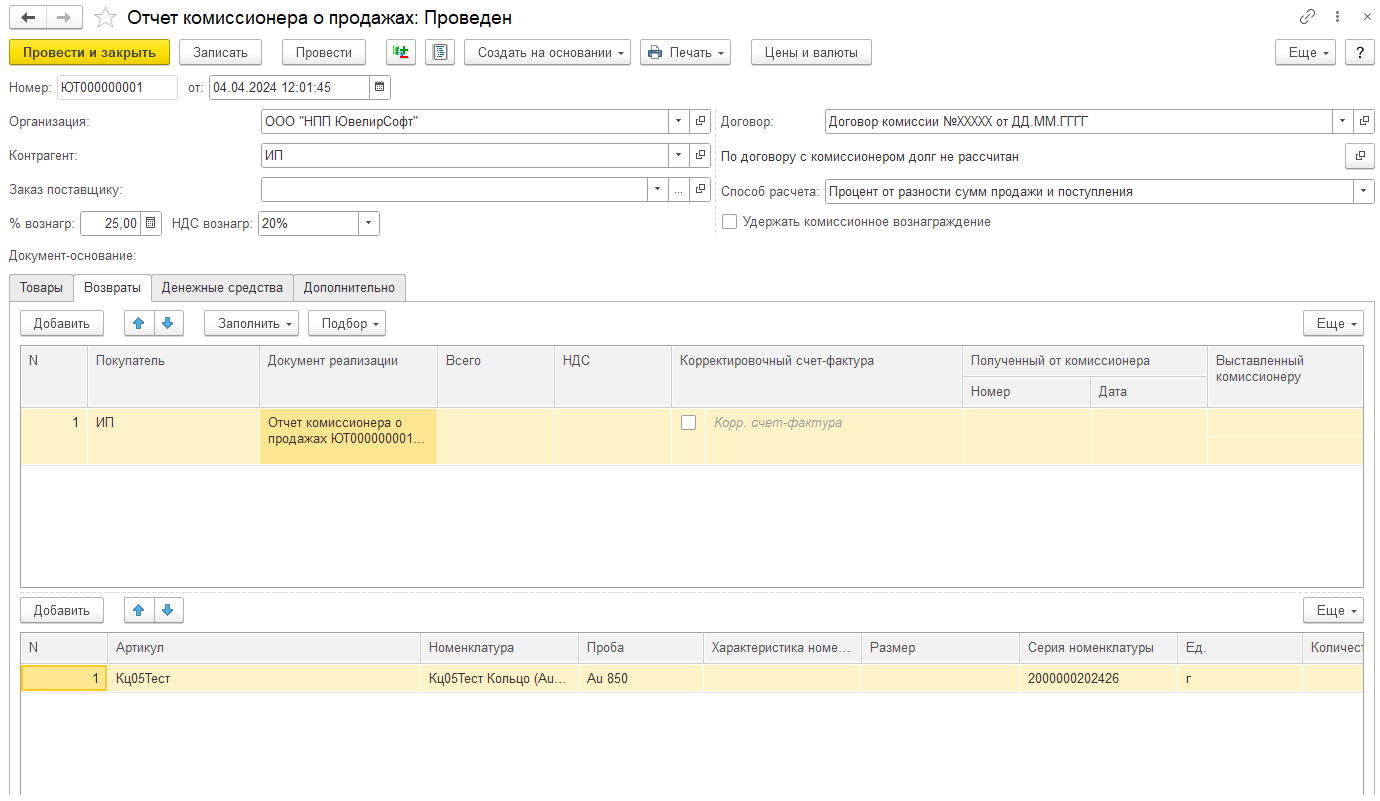This screenshot has height=801, width=1380.
Task: Click the Серия номенклатуры column header
Action: click(x=1098, y=647)
